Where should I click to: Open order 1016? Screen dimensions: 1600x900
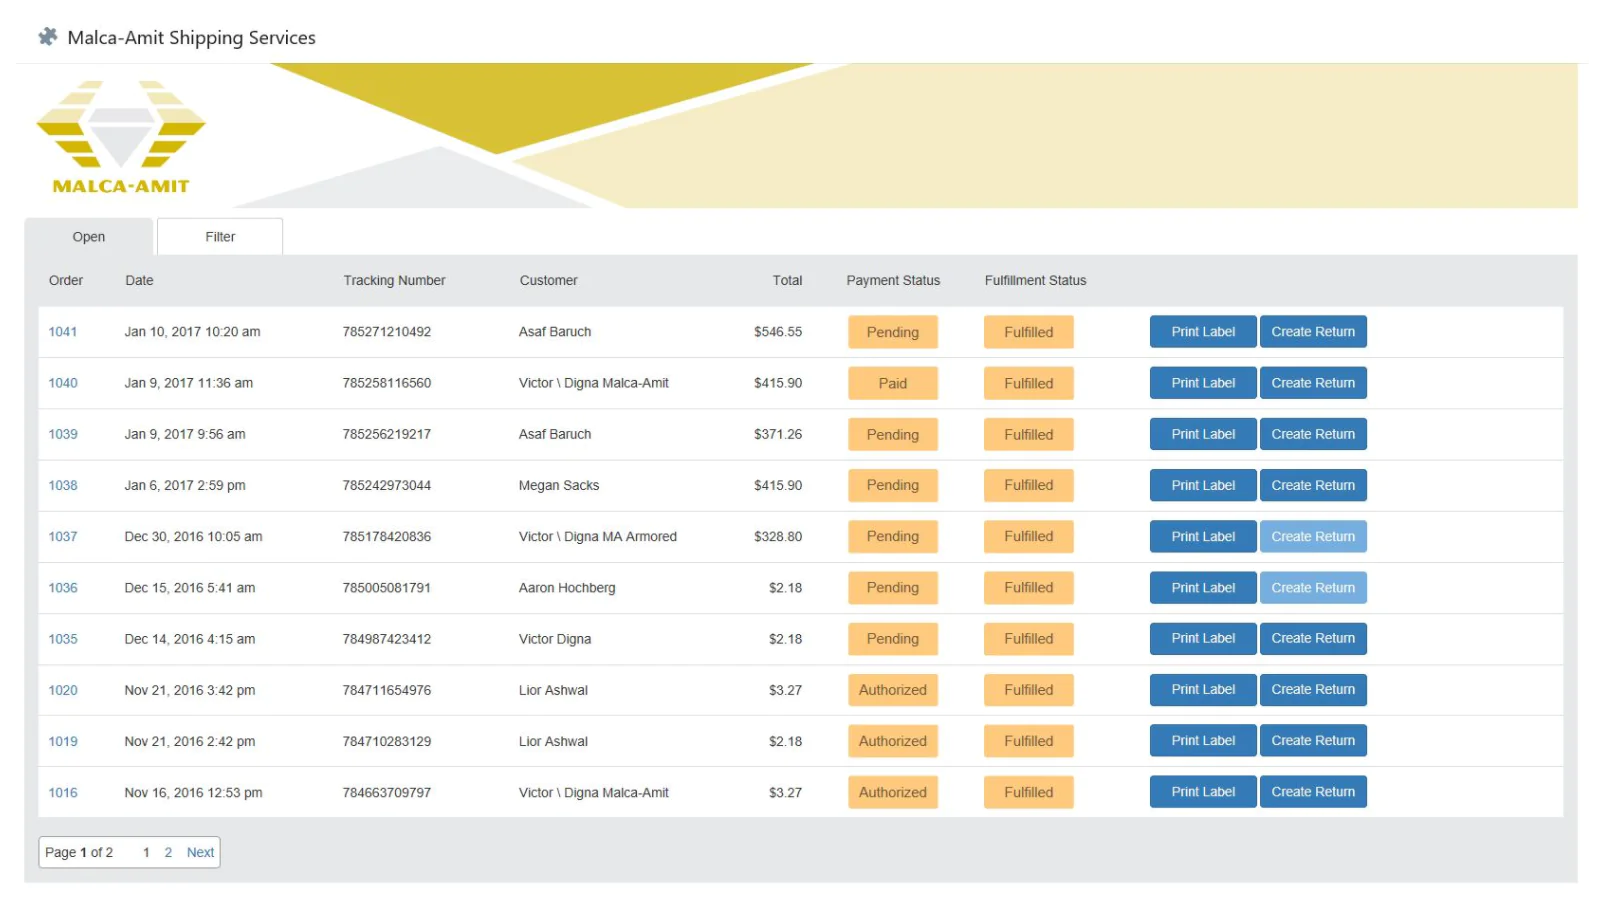click(63, 792)
